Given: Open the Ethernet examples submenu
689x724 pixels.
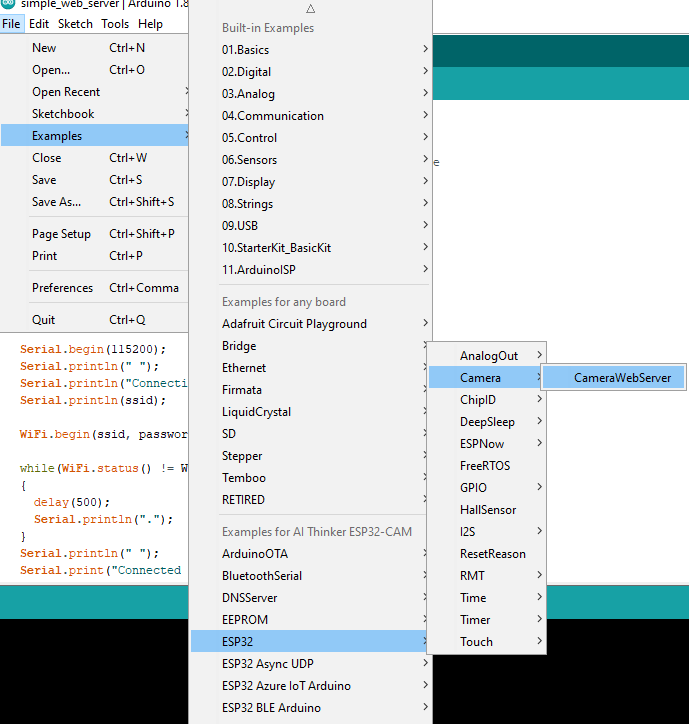Looking at the screenshot, I should tap(308, 368).
